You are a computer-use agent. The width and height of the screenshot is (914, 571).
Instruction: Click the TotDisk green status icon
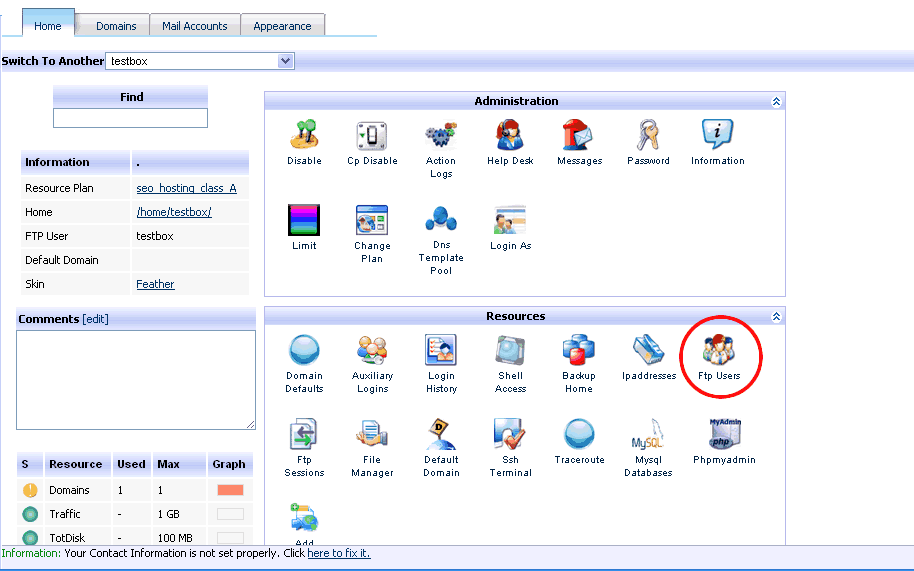[30, 538]
